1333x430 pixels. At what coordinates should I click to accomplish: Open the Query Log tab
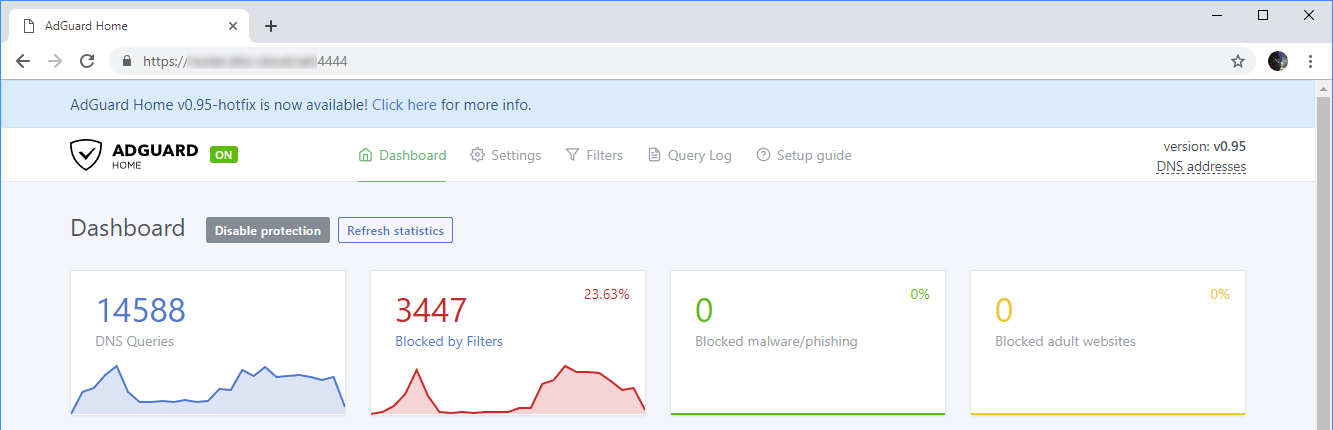[690, 155]
